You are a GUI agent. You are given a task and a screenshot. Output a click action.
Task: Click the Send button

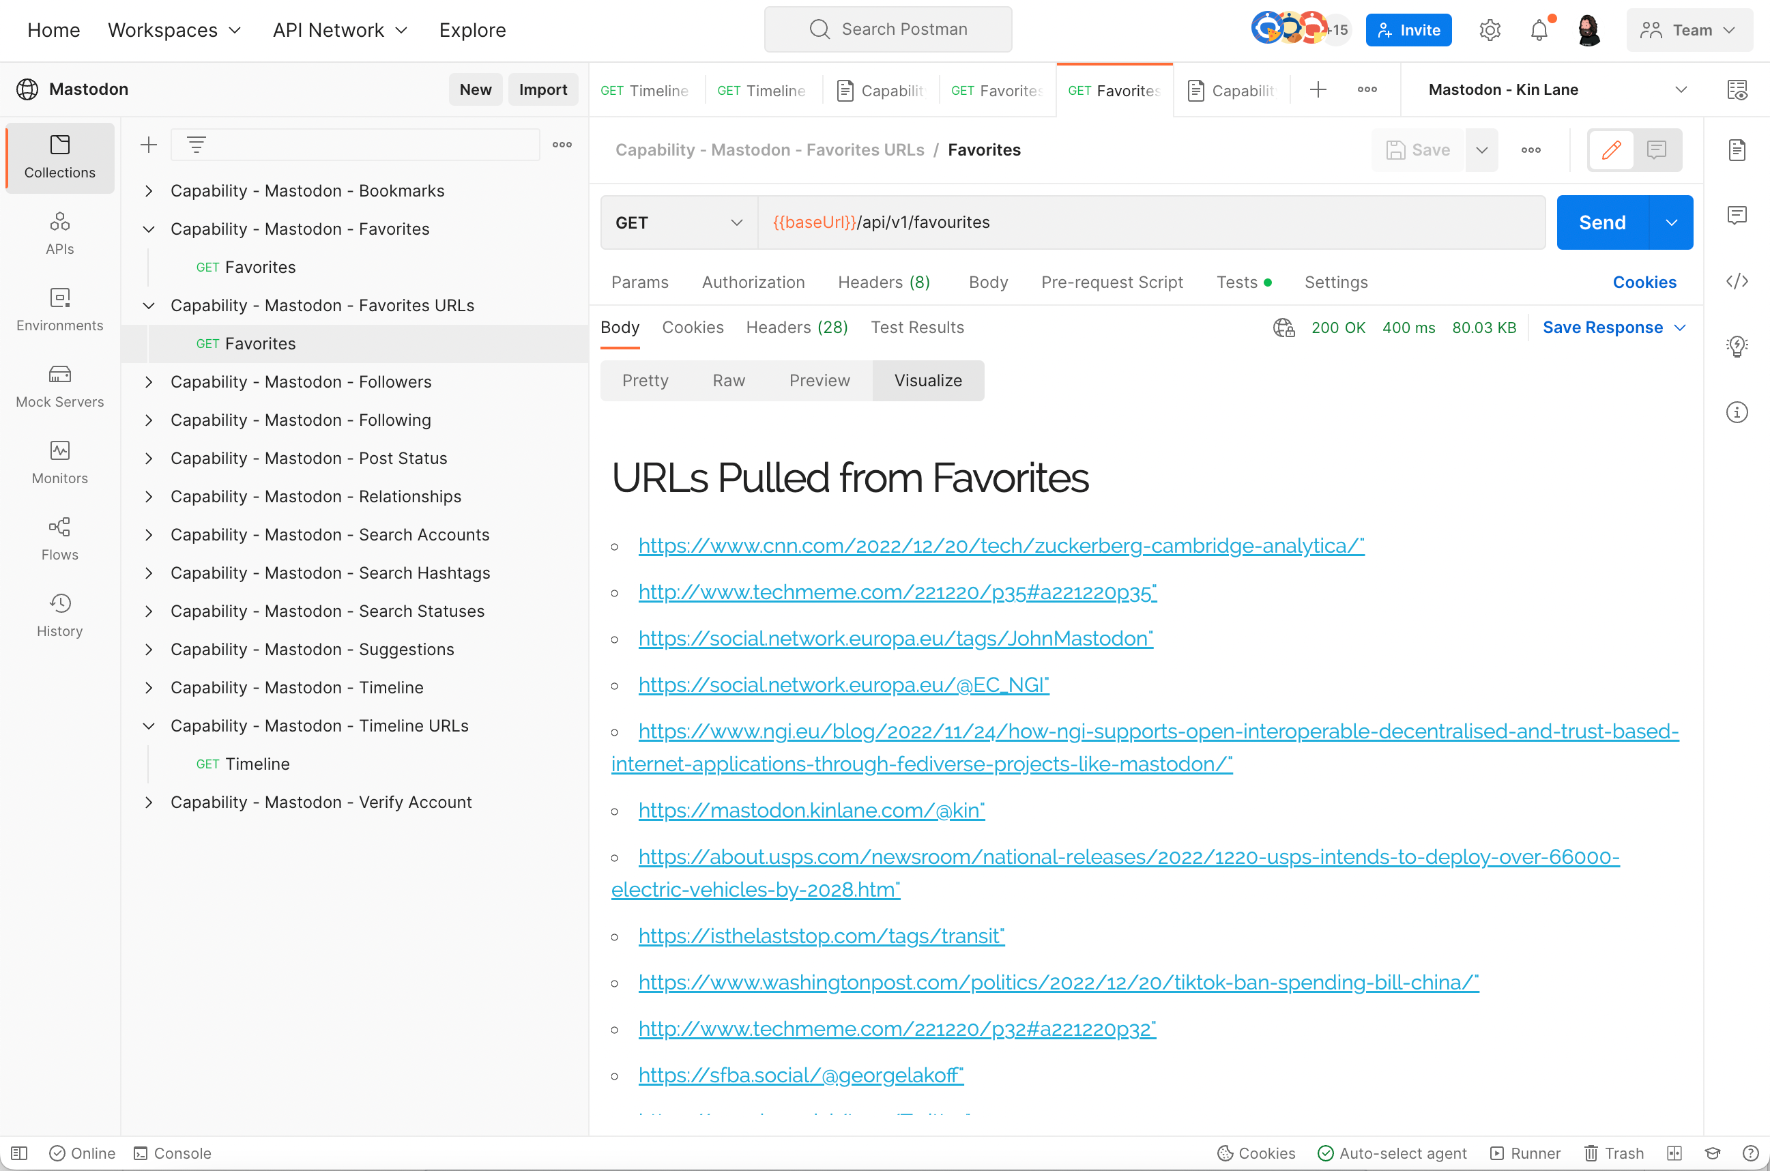[x=1602, y=223]
